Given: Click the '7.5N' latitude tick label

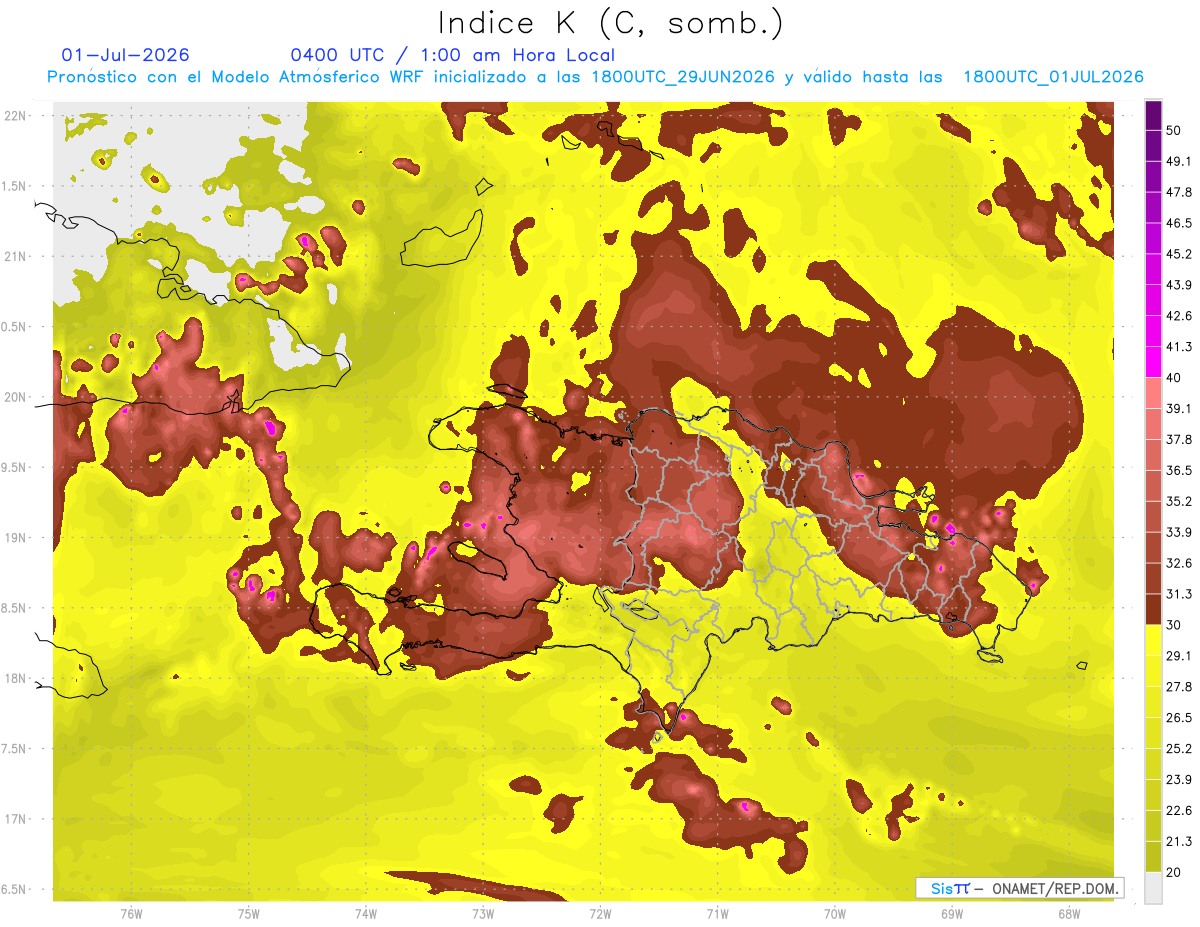Looking at the screenshot, I should (x=14, y=749).
